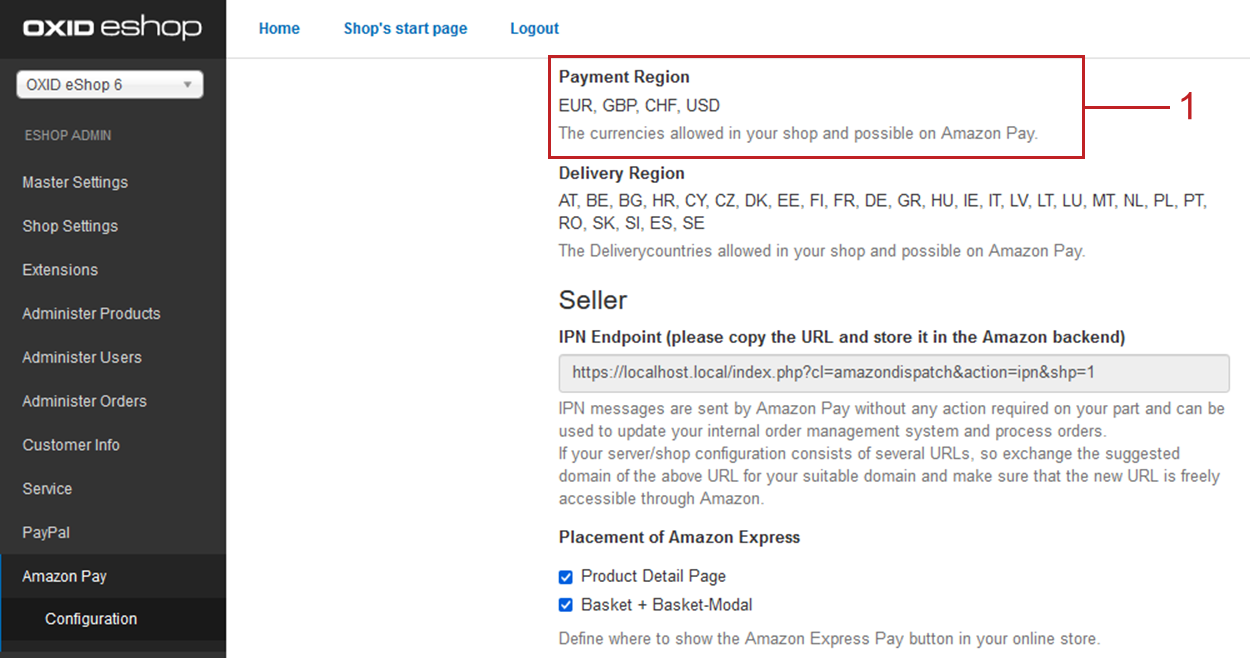Select Customer Info in sidebar
This screenshot has width=1250, height=658.
[71, 445]
